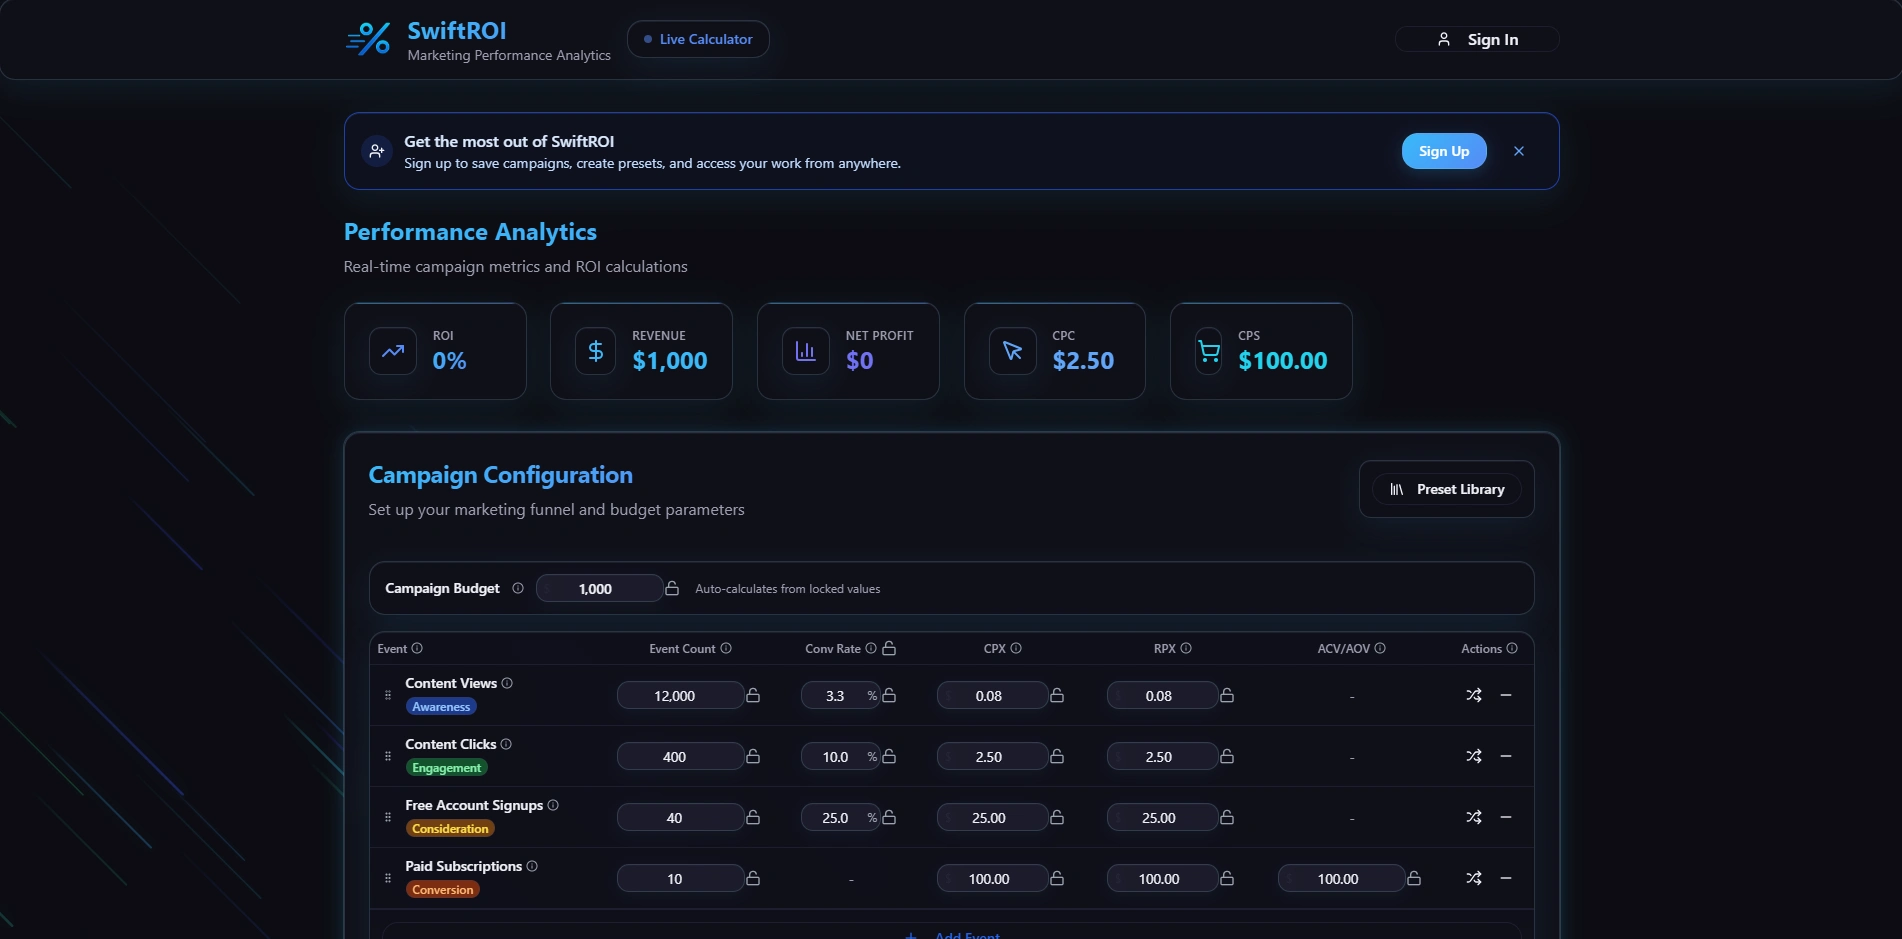Open info icon beside Content Clicks
Viewport: 1902px width, 939px height.
506,744
